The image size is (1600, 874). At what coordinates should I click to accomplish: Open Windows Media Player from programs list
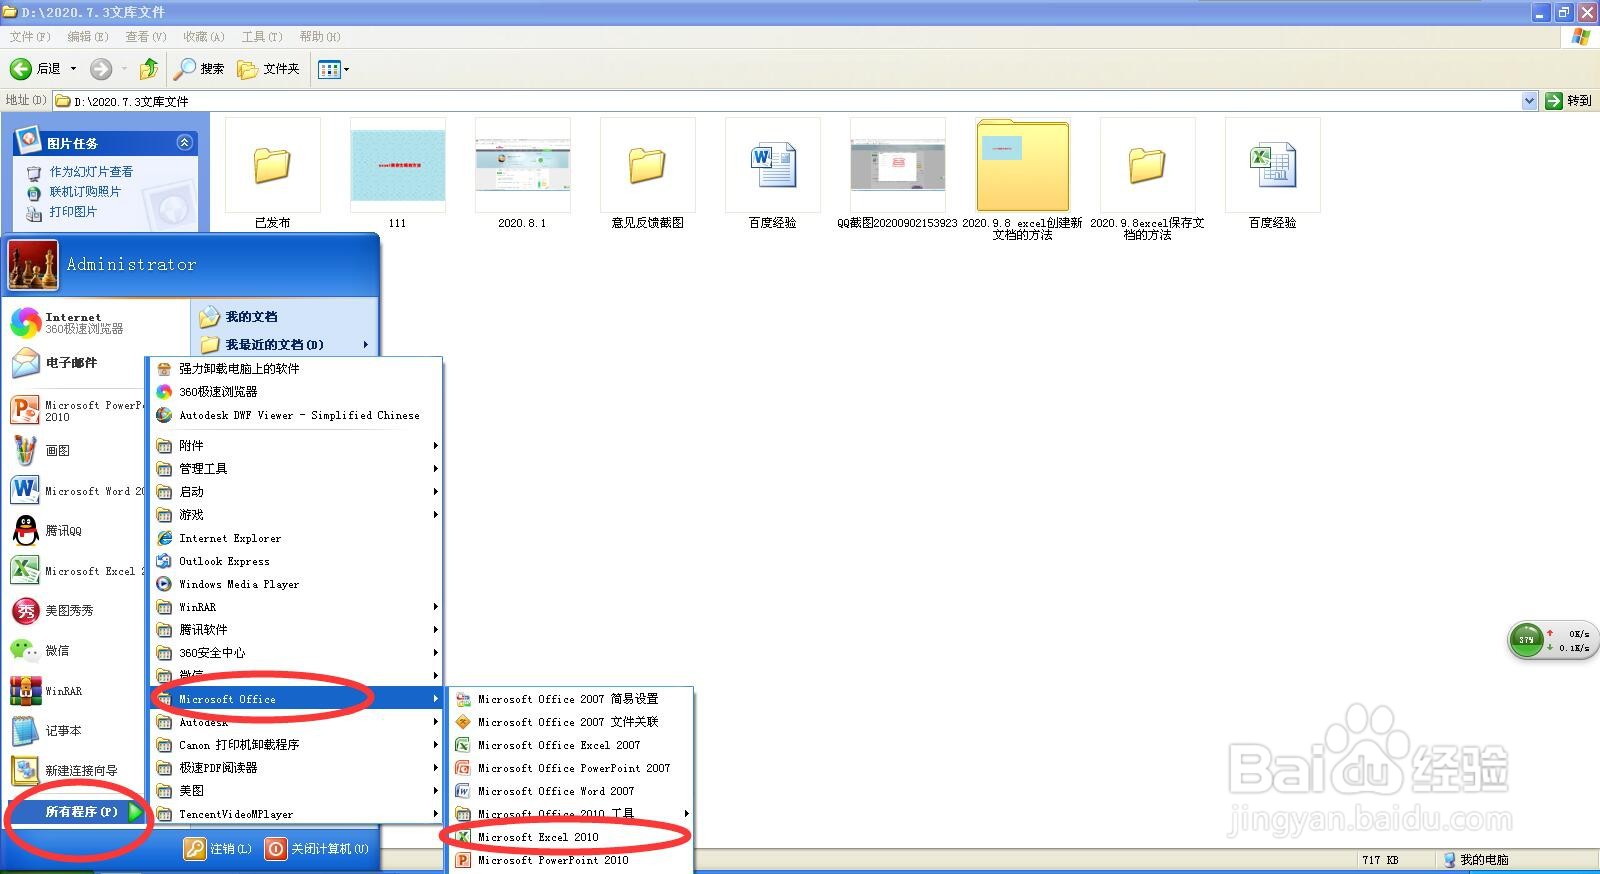point(296,584)
